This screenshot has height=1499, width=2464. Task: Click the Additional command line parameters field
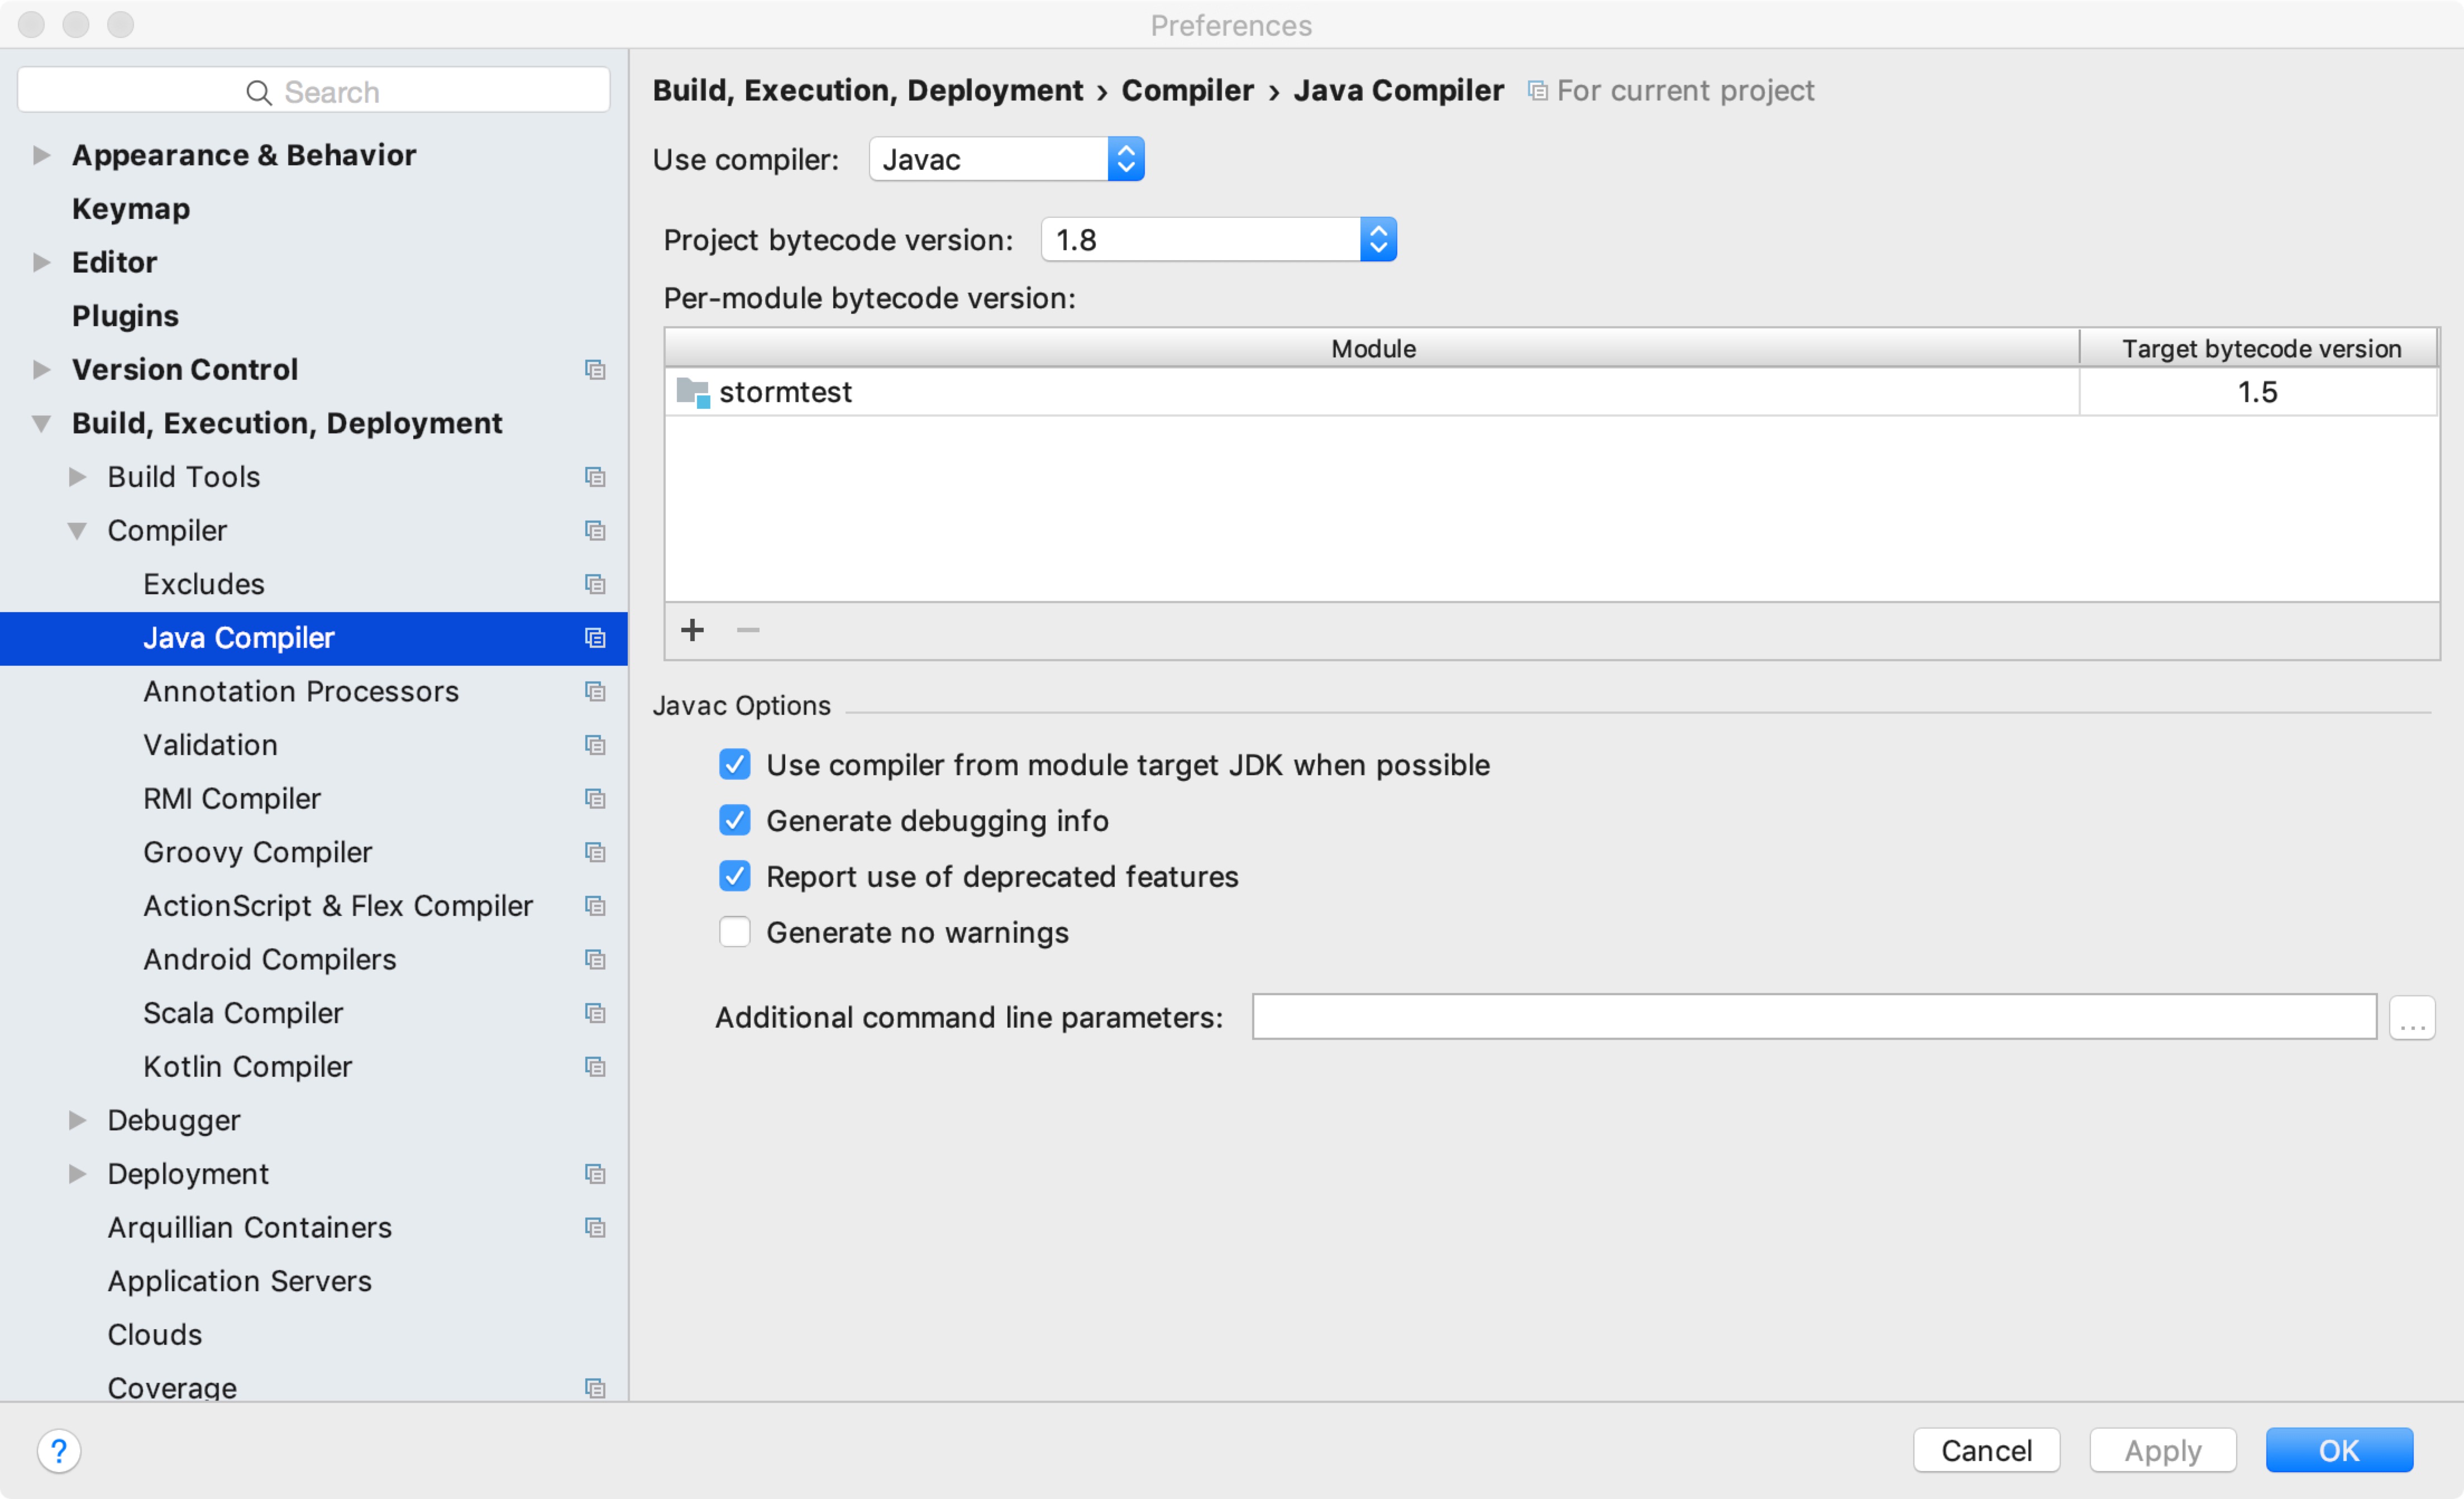point(1813,1017)
